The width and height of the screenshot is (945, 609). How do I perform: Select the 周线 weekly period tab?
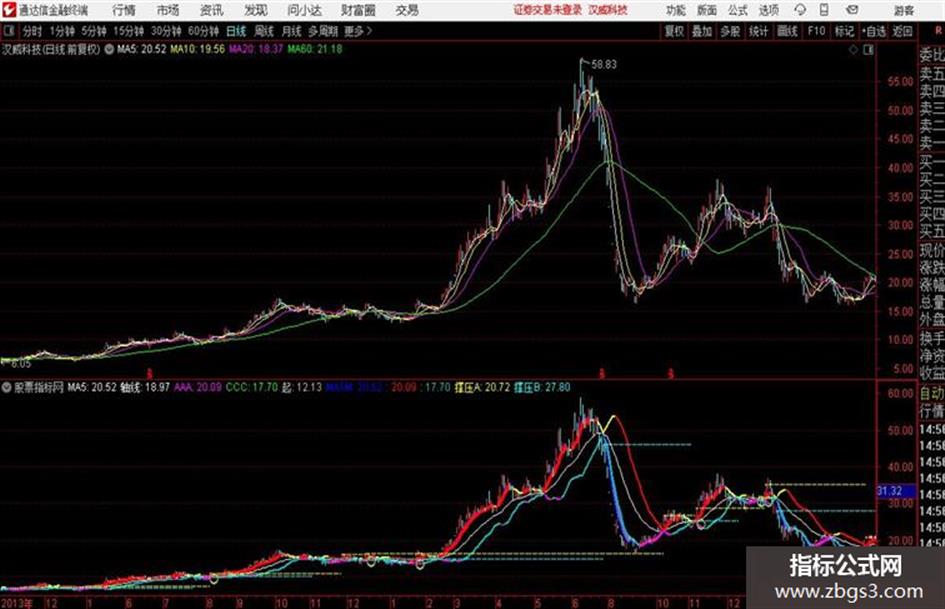click(x=264, y=31)
